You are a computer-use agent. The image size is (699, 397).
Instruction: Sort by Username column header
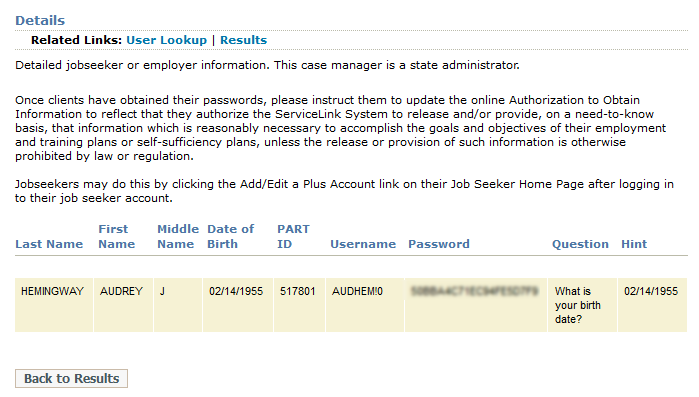pyautogui.click(x=363, y=244)
